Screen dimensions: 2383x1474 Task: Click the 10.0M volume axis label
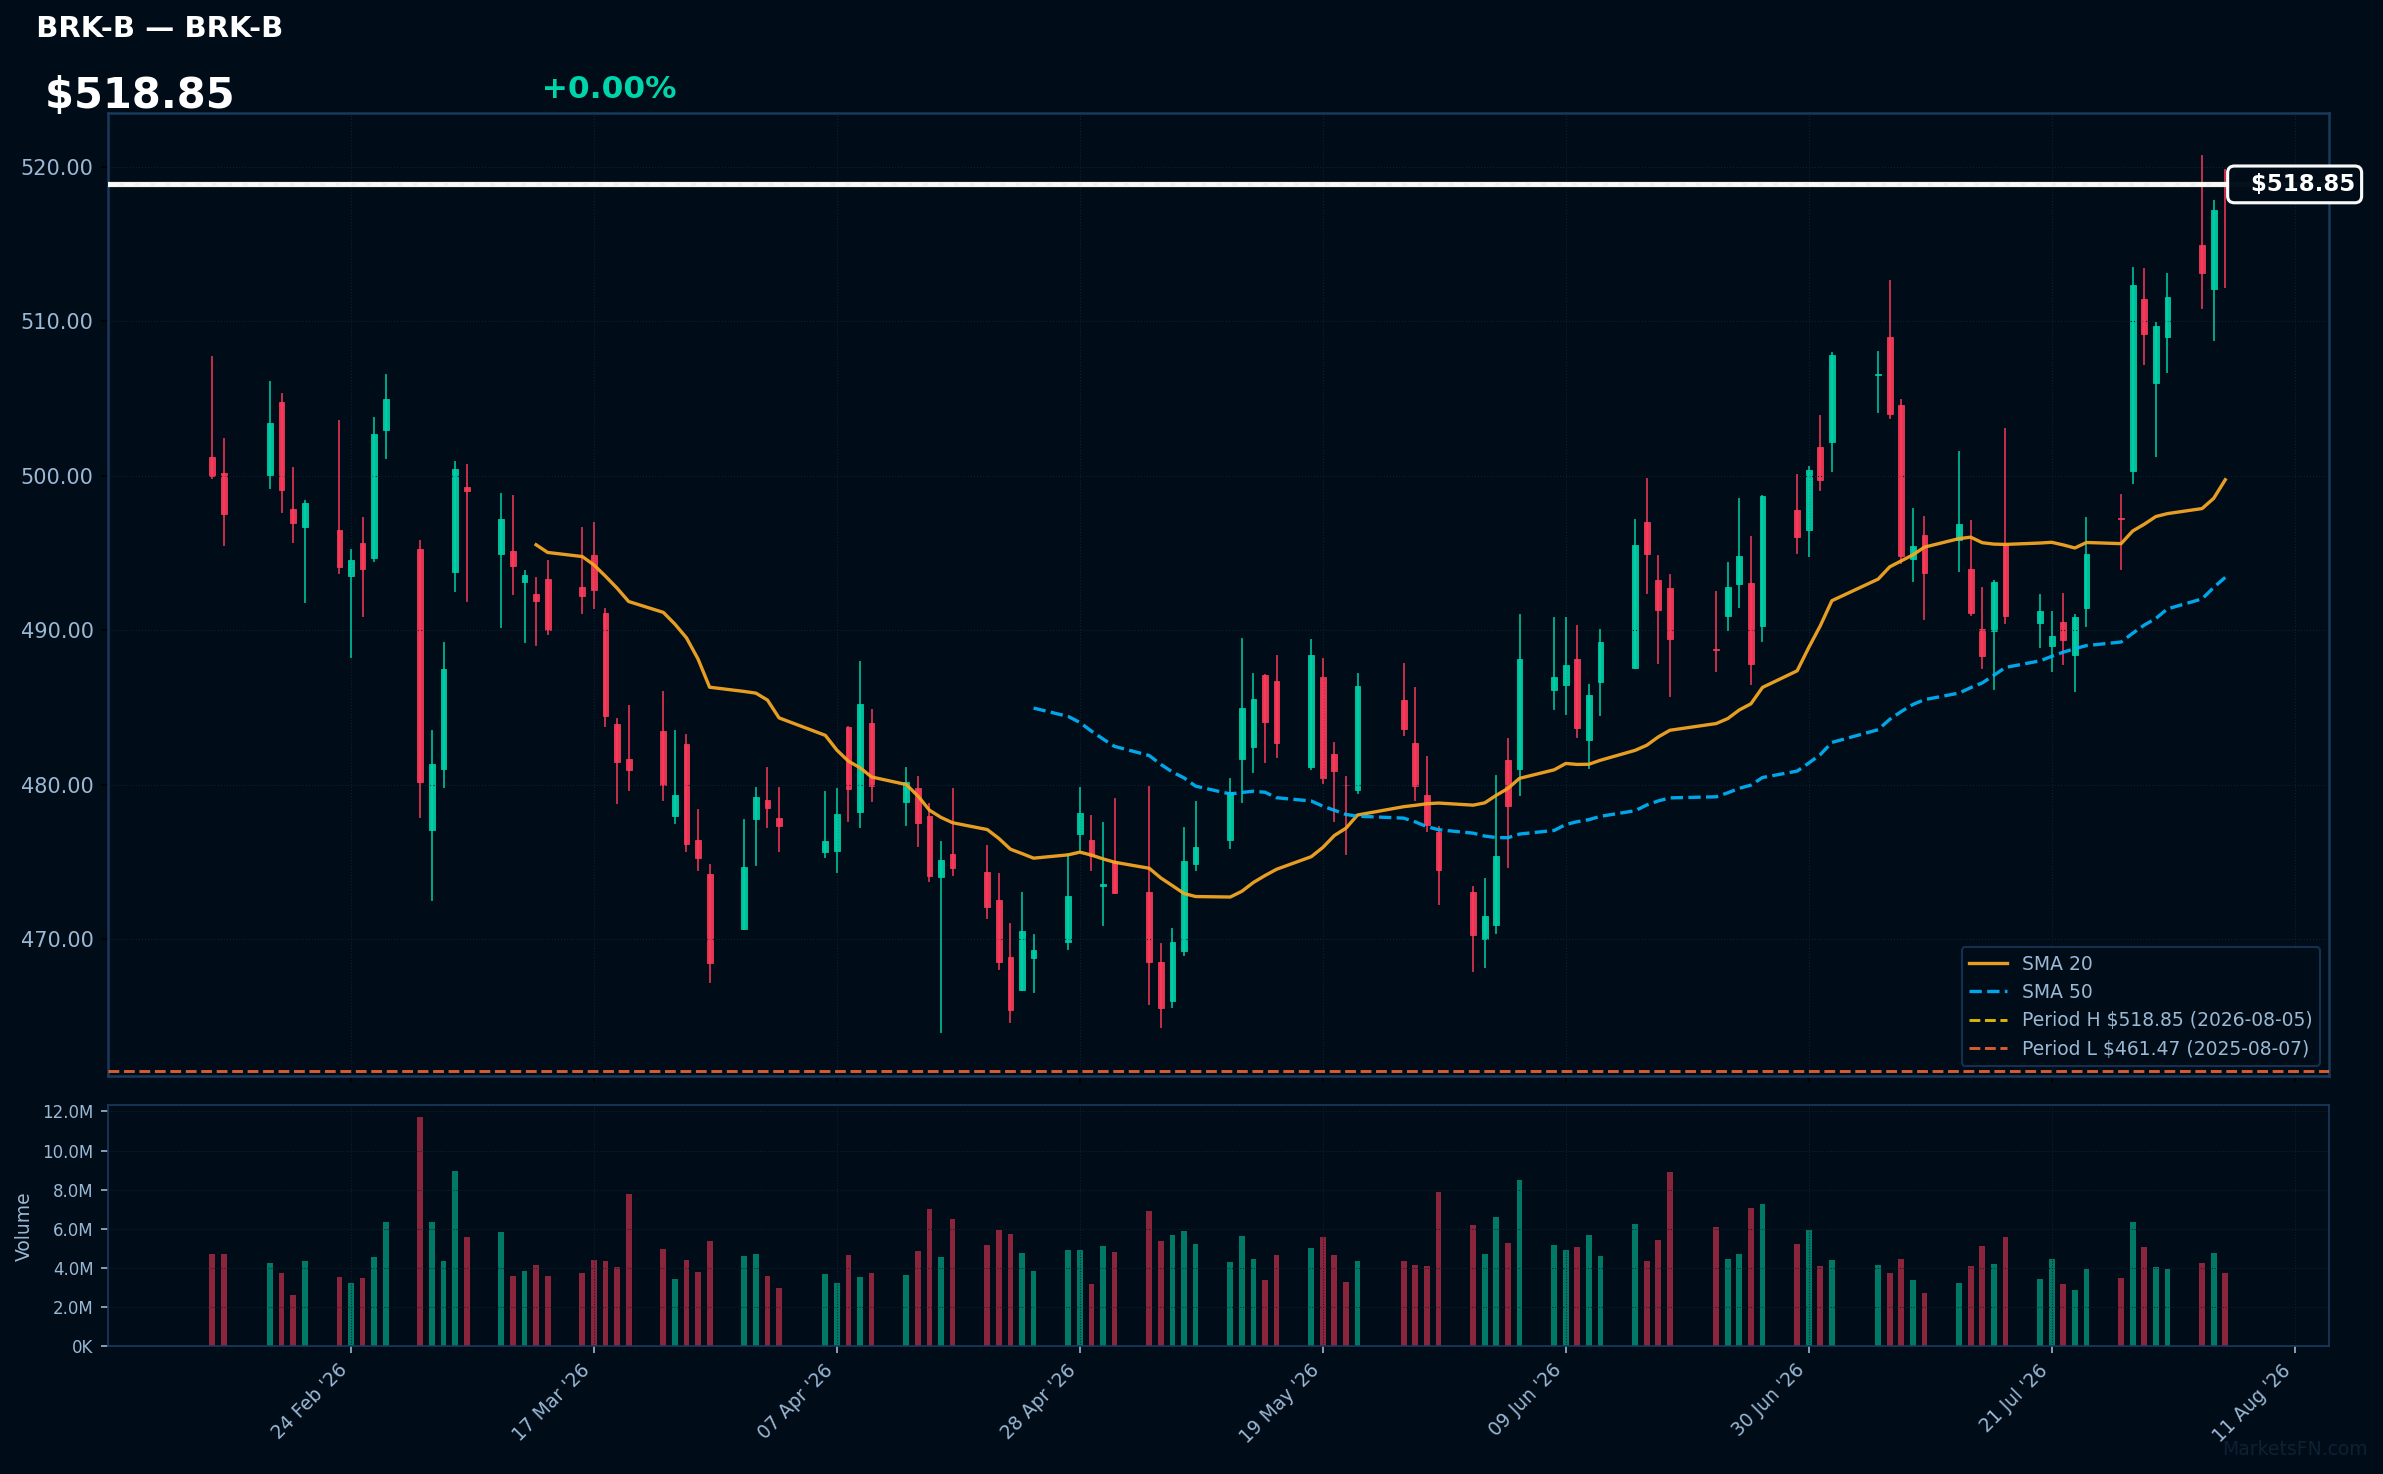[68, 1152]
